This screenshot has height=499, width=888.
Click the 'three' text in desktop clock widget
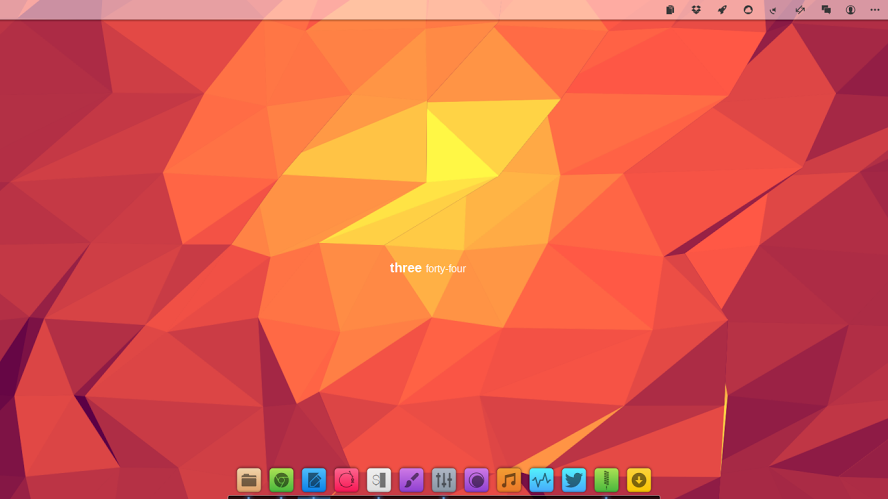click(405, 268)
